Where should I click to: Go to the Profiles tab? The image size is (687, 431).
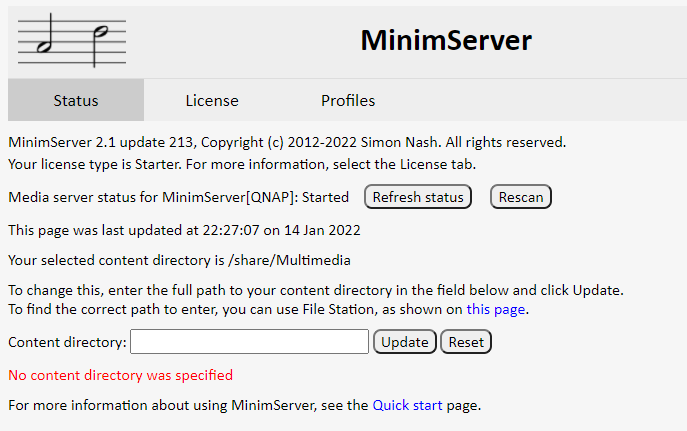click(x=348, y=100)
